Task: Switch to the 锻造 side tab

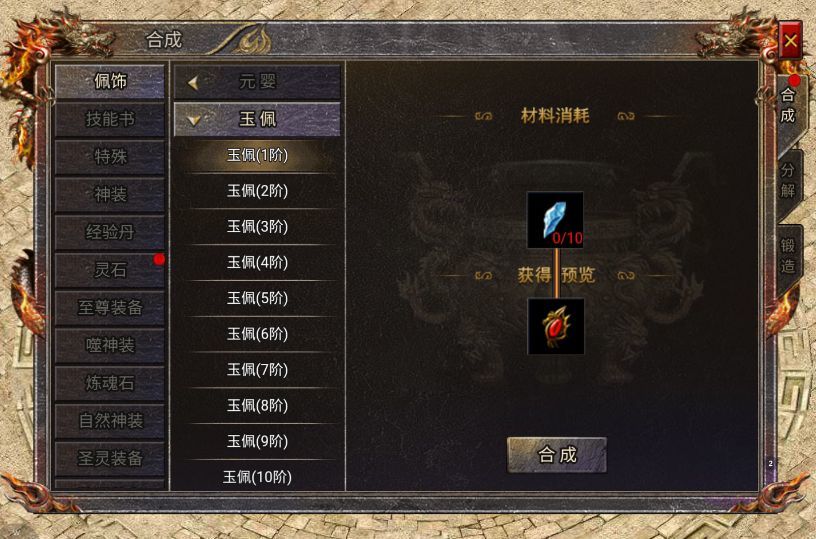Action: (788, 255)
